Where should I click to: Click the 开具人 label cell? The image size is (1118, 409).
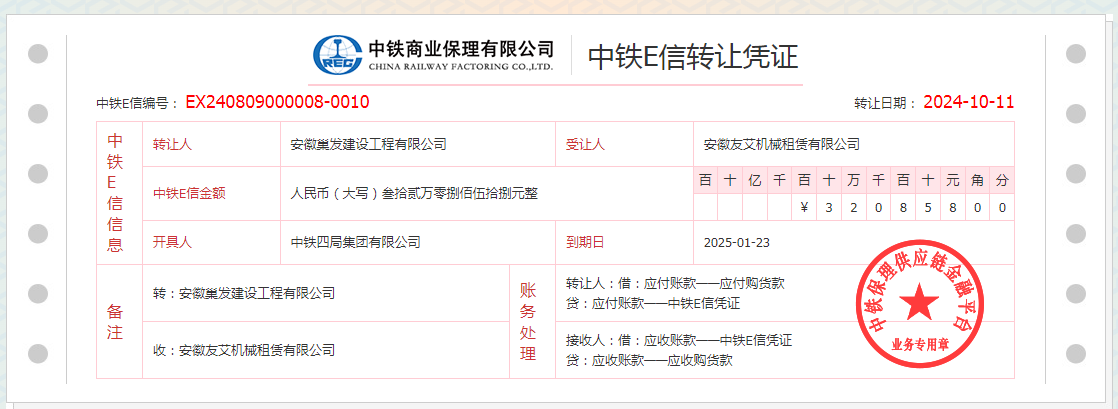pyautogui.click(x=172, y=242)
